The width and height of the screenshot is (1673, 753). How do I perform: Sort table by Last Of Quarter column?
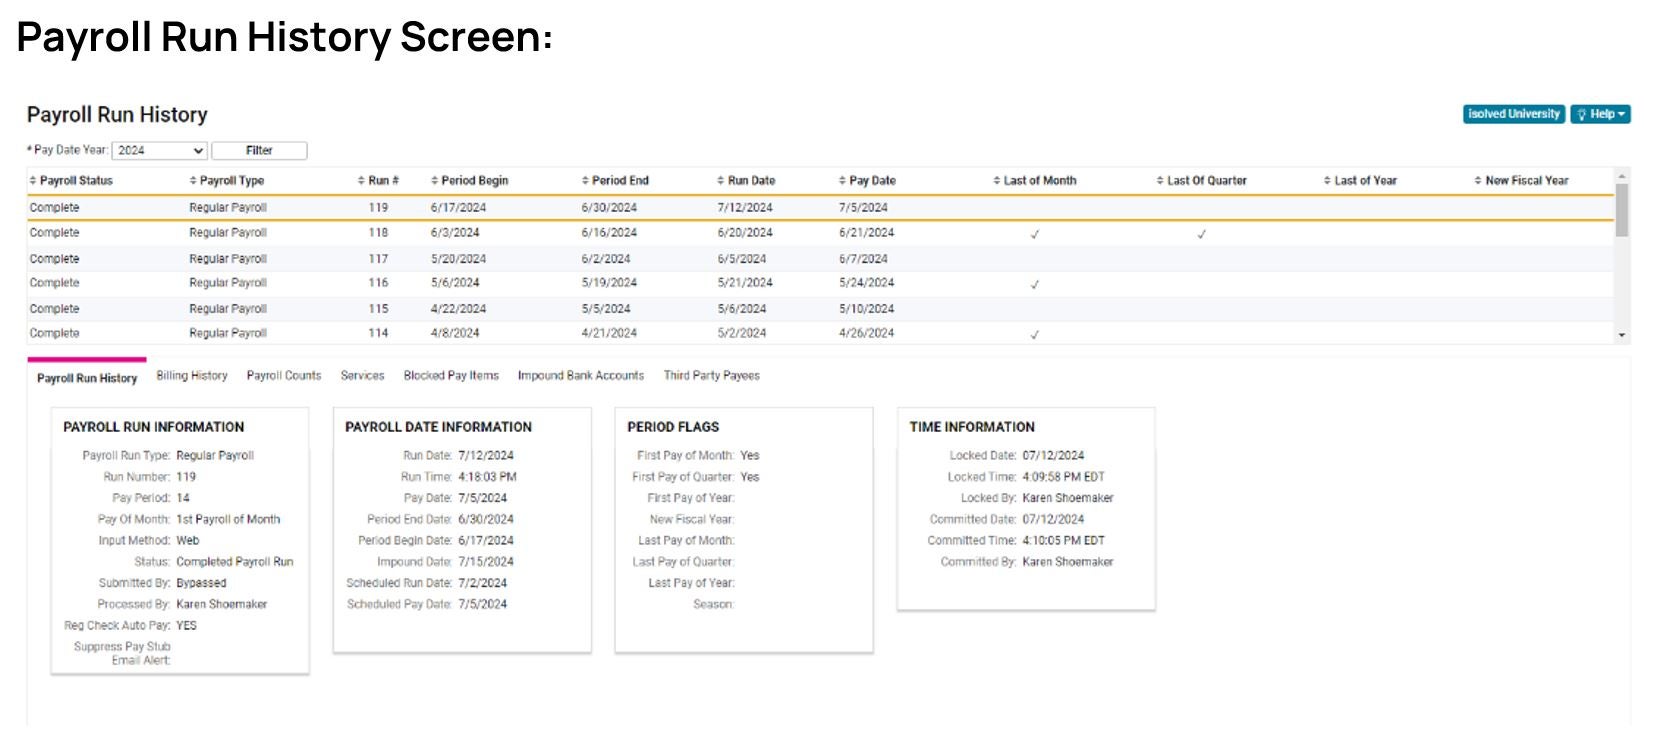[x=1201, y=181]
